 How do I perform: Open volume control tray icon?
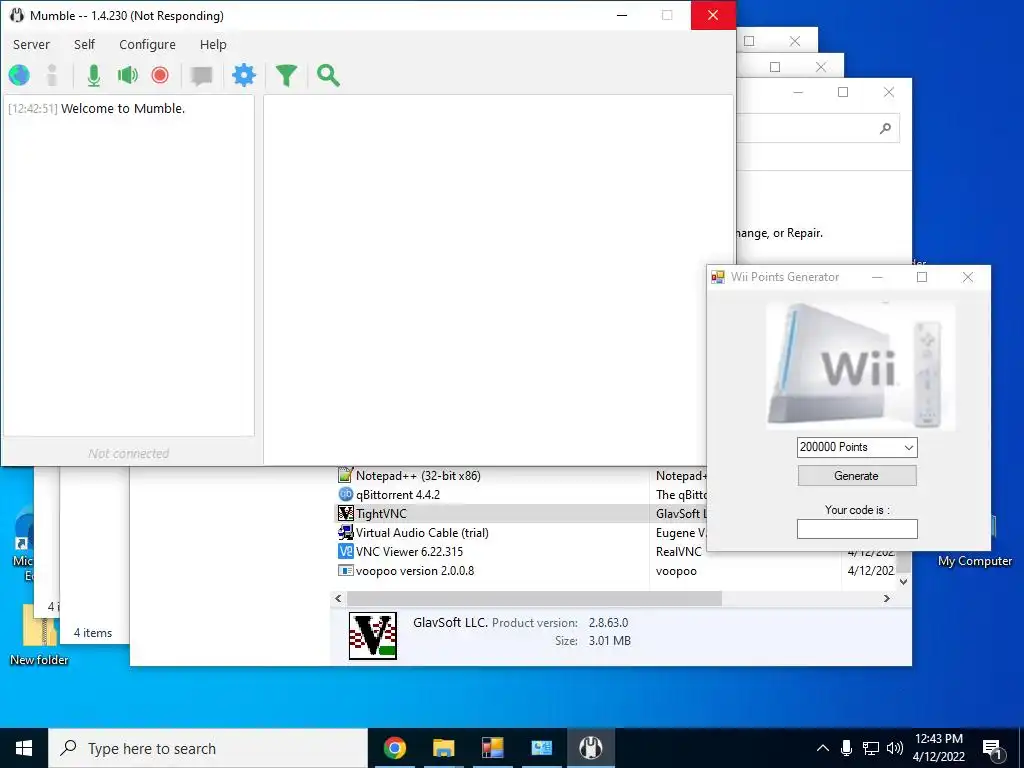895,748
